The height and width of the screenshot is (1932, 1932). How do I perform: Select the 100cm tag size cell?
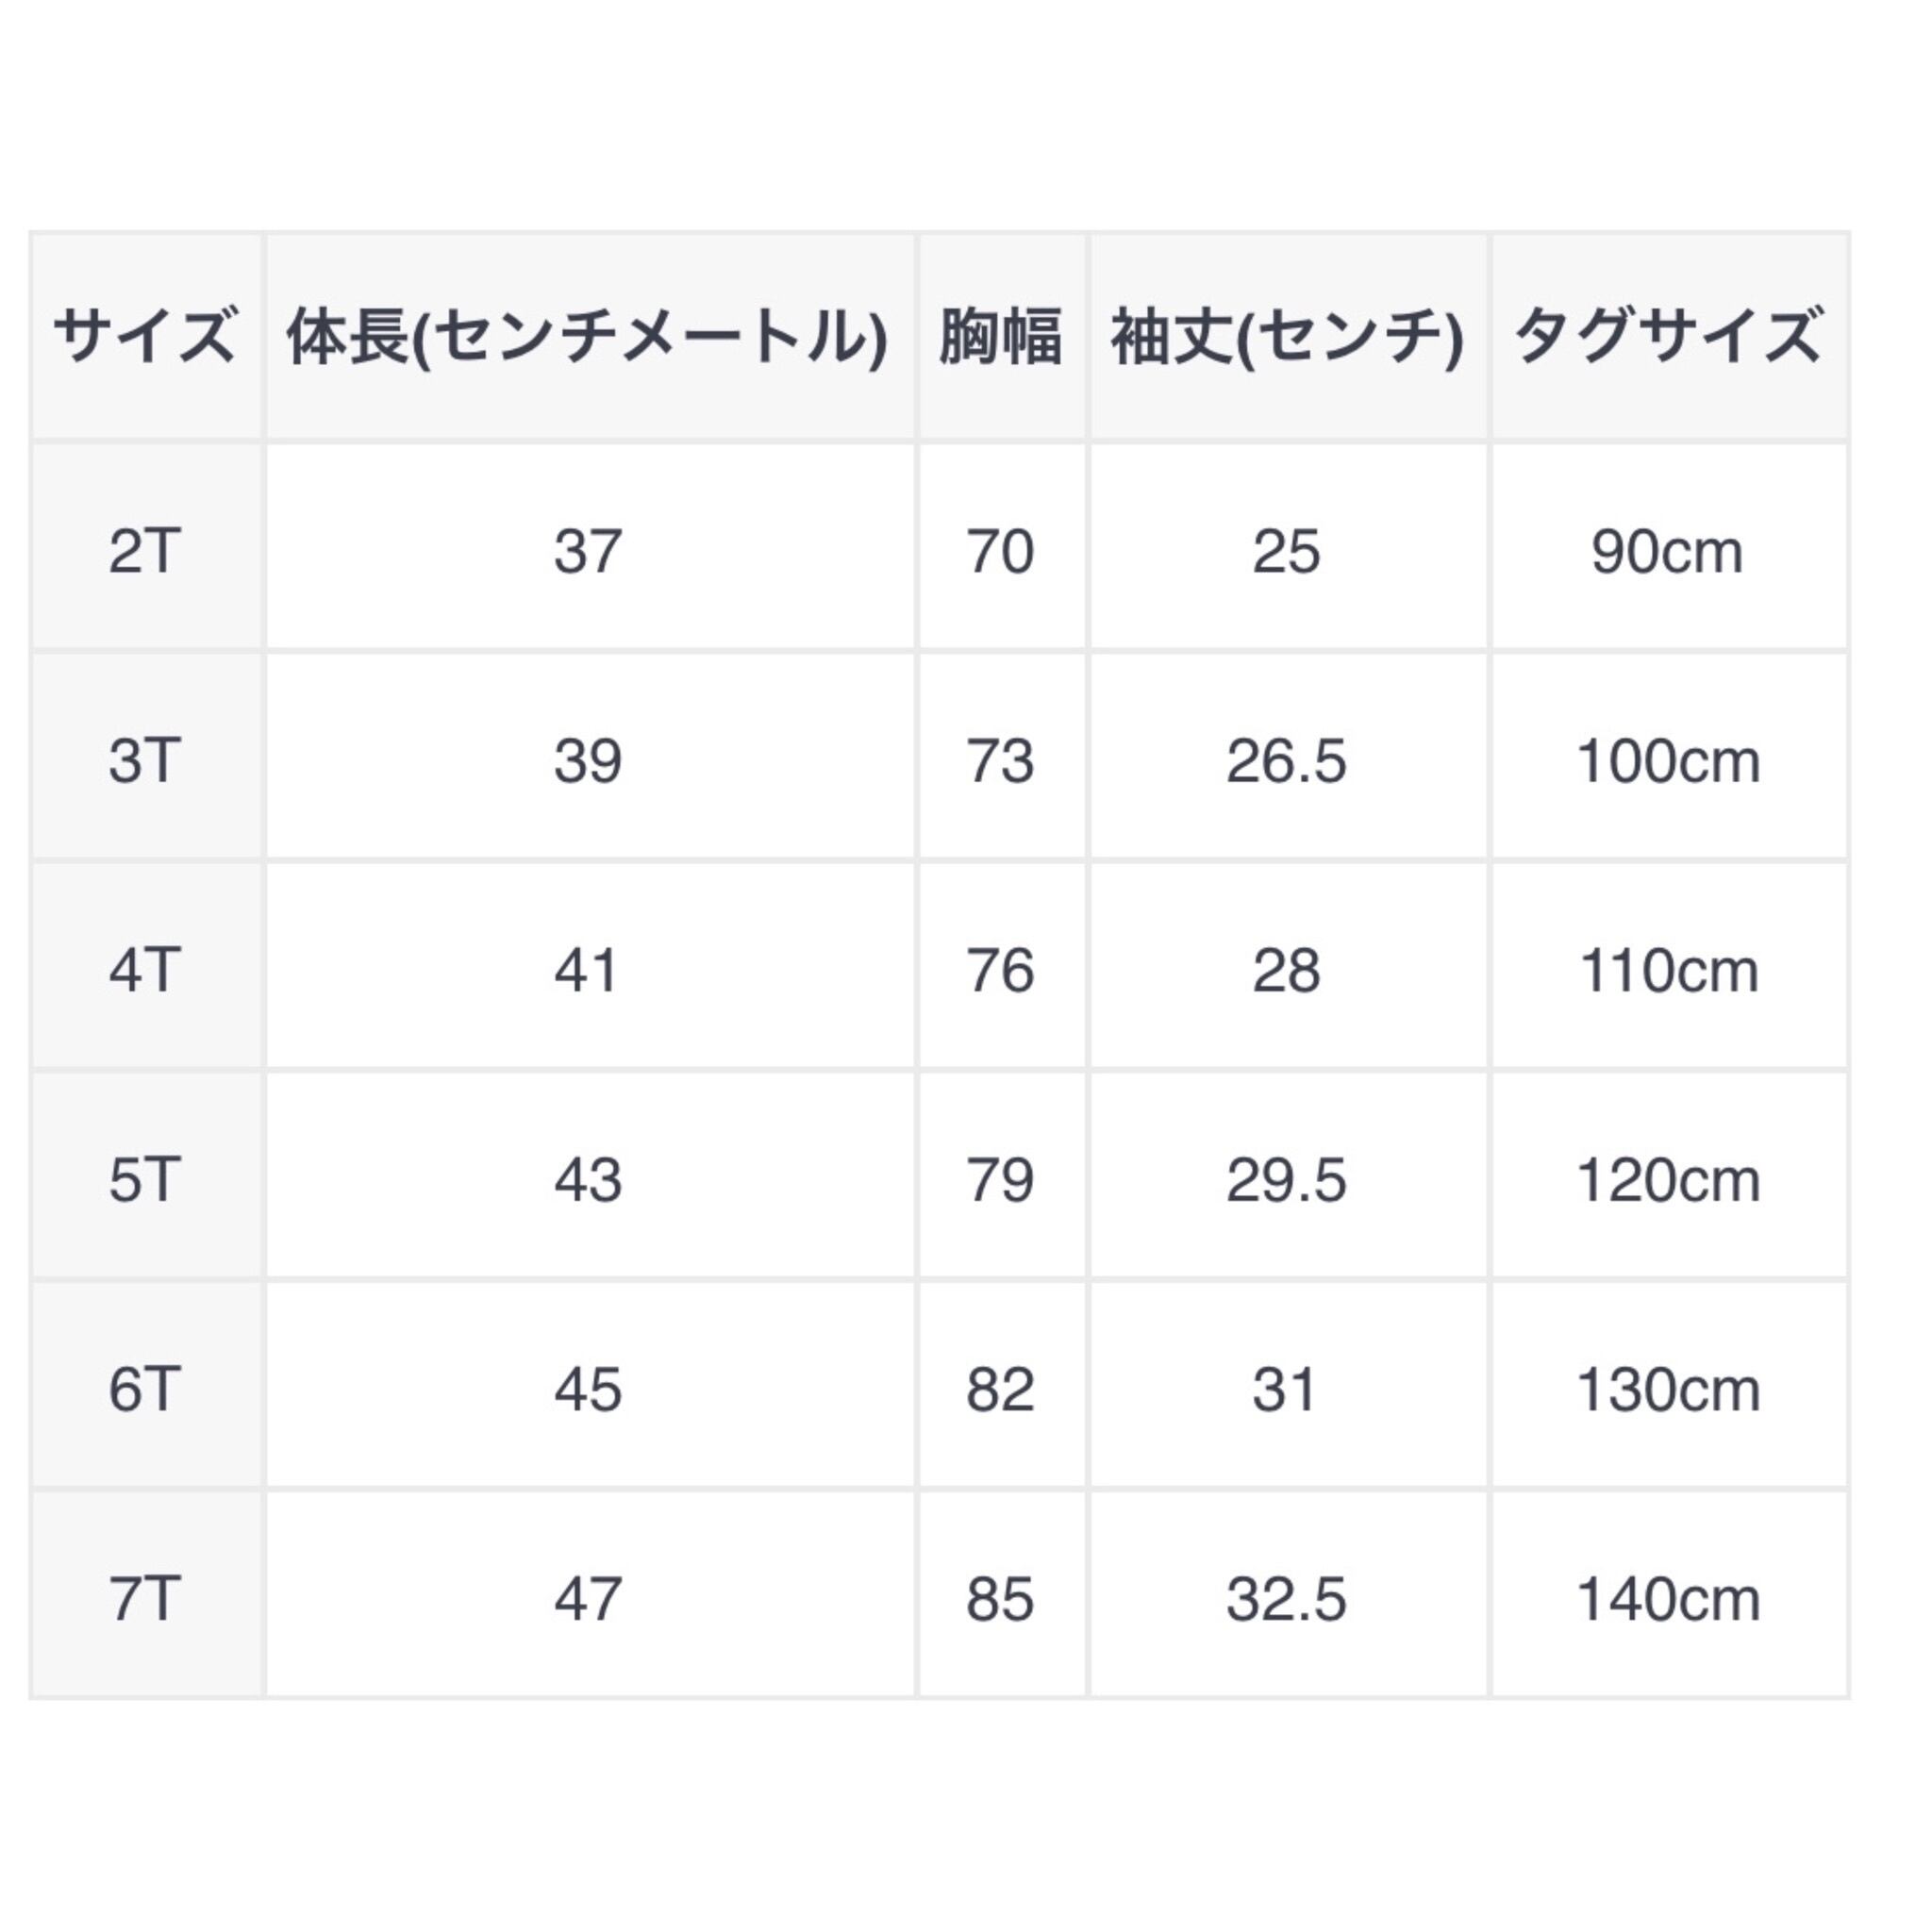click(x=1667, y=760)
